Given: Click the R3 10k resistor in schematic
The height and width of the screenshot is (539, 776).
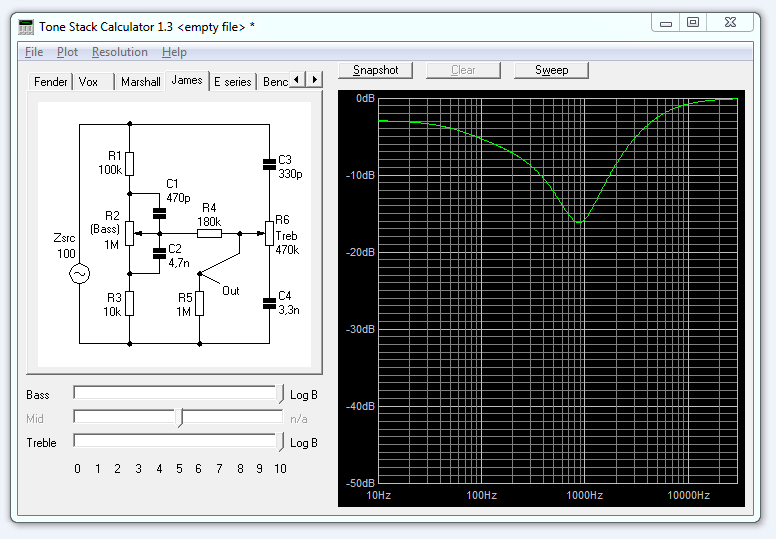Looking at the screenshot, I should (129, 303).
